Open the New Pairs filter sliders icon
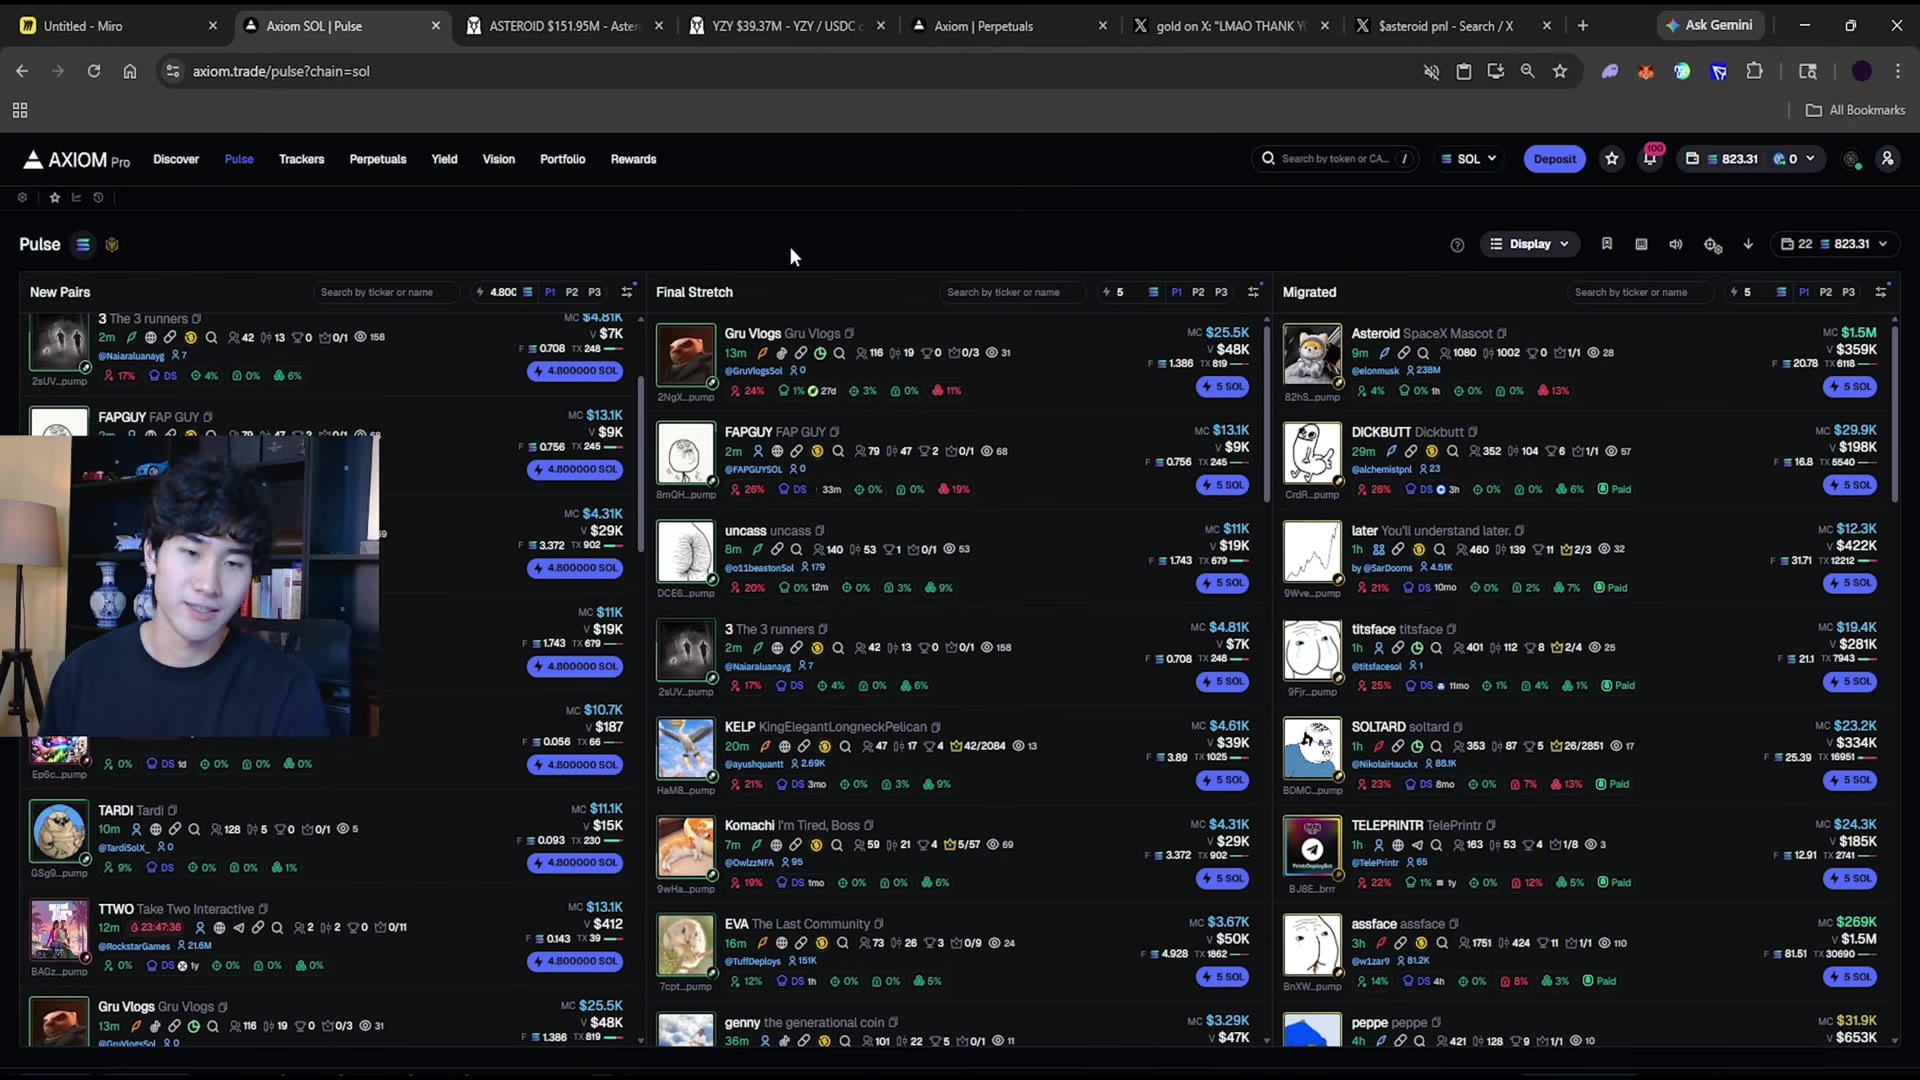Image resolution: width=1920 pixels, height=1080 pixels. 627,292
